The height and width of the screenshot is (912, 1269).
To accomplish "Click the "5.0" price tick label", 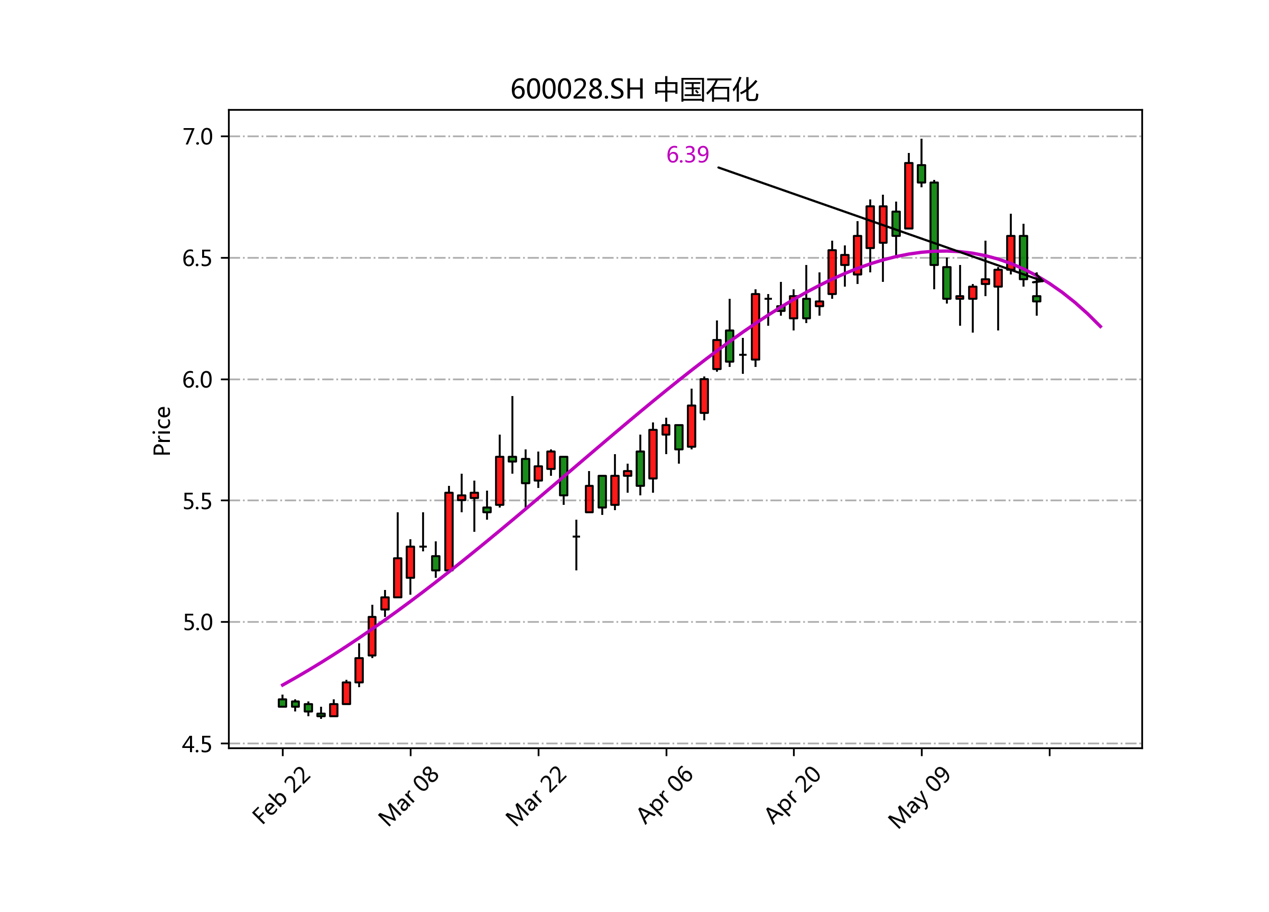I will point(200,622).
